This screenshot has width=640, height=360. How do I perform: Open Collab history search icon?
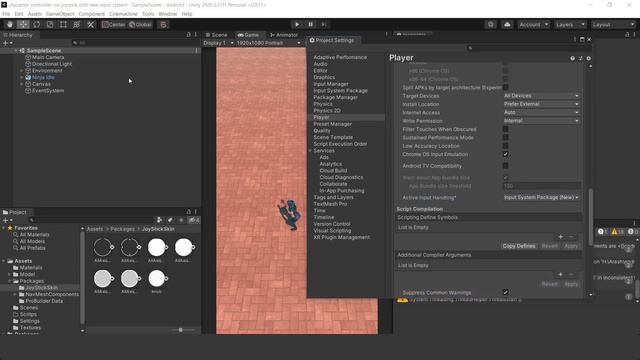tap(491, 24)
